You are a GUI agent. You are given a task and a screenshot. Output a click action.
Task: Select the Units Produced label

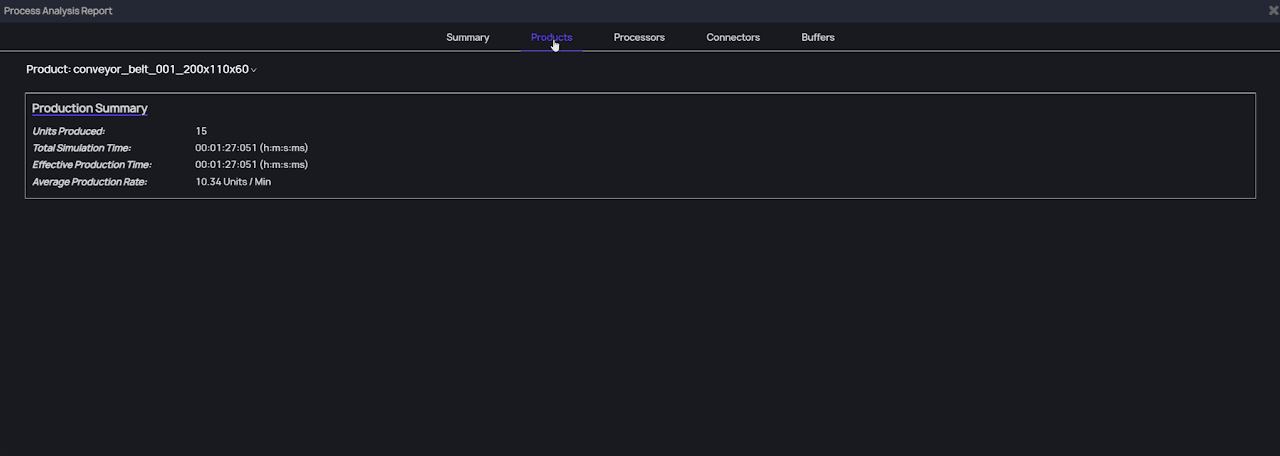click(68, 131)
